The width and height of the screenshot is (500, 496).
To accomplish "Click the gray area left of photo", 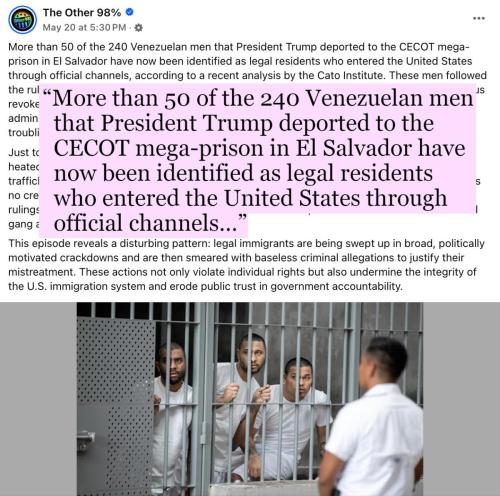I will pos(38,399).
